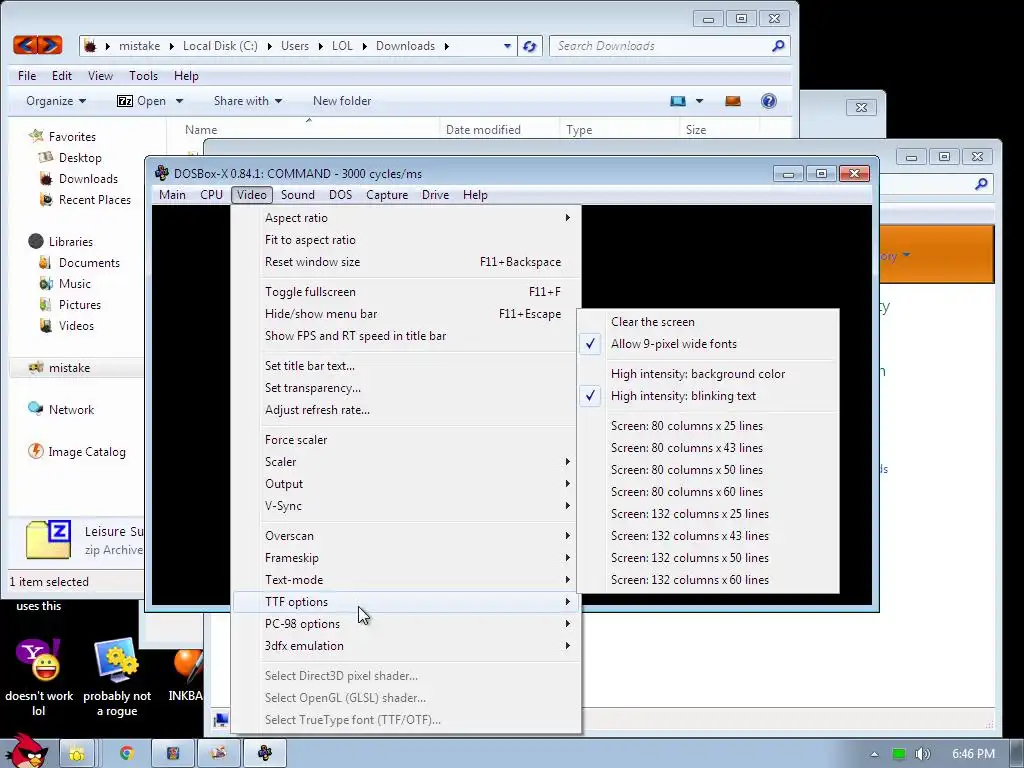
Task: Click the INKBA desktop icon
Action: (188, 663)
